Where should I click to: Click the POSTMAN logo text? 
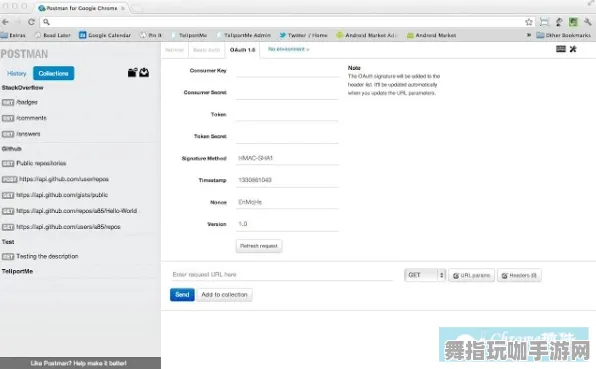[24, 54]
